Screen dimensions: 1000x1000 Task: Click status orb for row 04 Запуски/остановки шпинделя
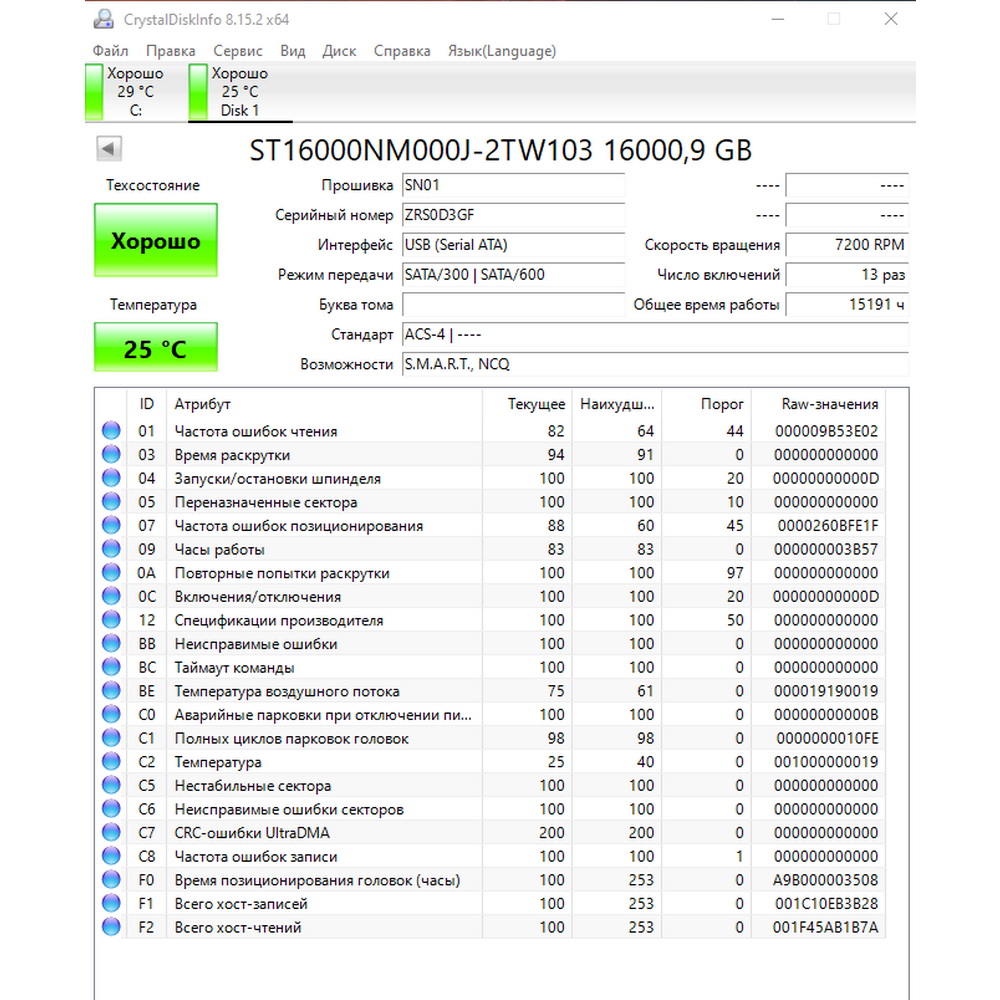(x=111, y=478)
